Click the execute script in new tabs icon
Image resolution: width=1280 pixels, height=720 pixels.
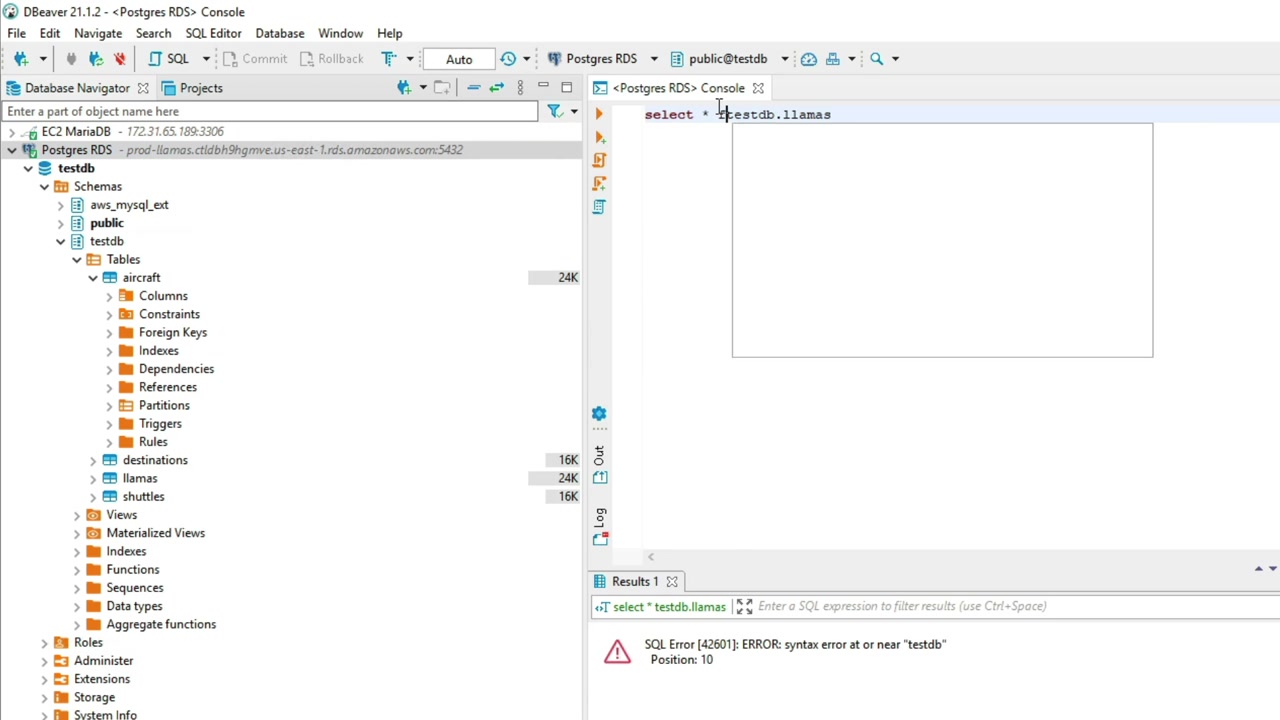[599, 183]
